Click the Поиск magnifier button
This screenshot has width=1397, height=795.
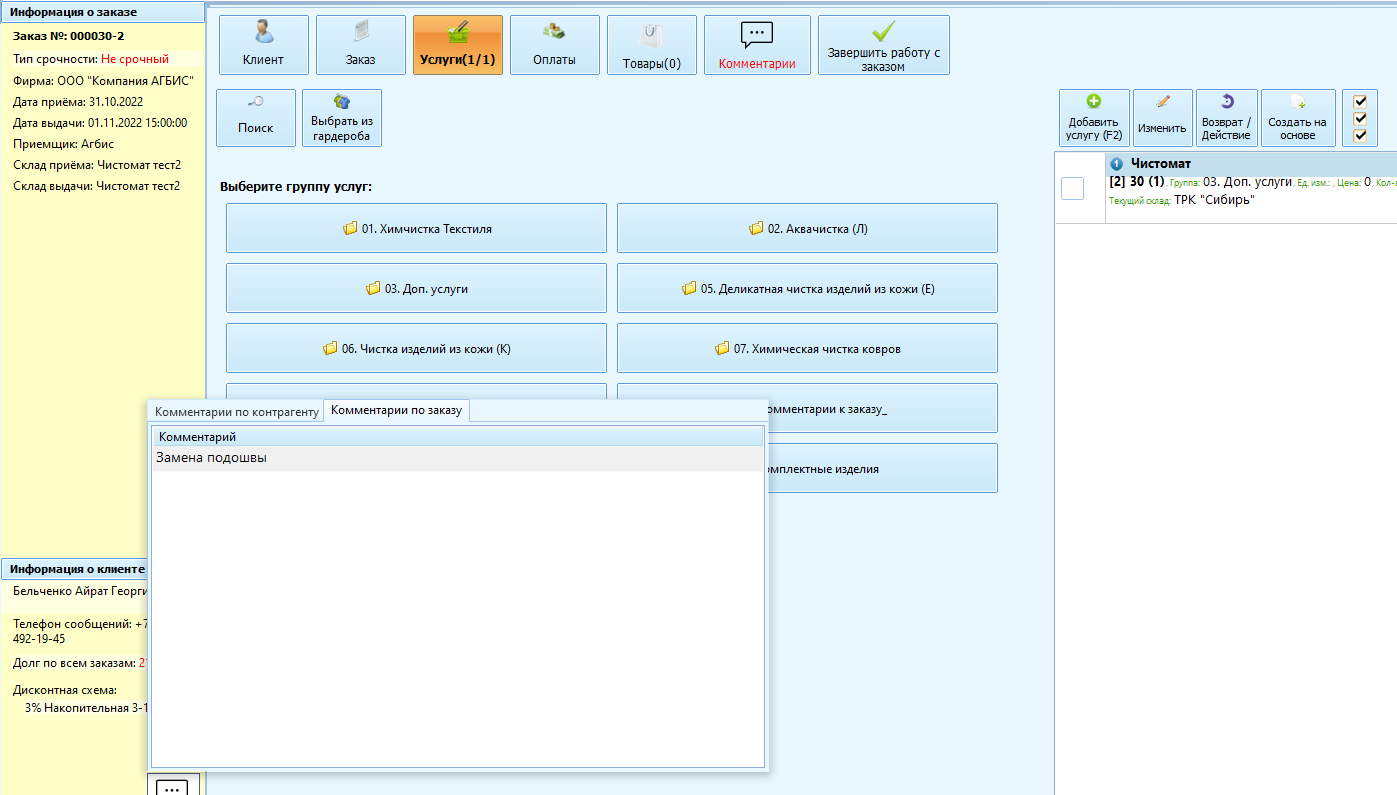tap(255, 117)
